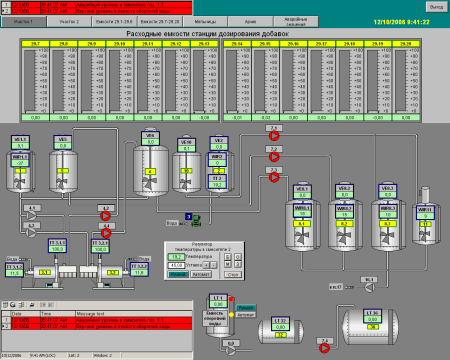Screen dimensions: 450x360
Task: Click agitator in tank 8.1
Action: point(302,238)
